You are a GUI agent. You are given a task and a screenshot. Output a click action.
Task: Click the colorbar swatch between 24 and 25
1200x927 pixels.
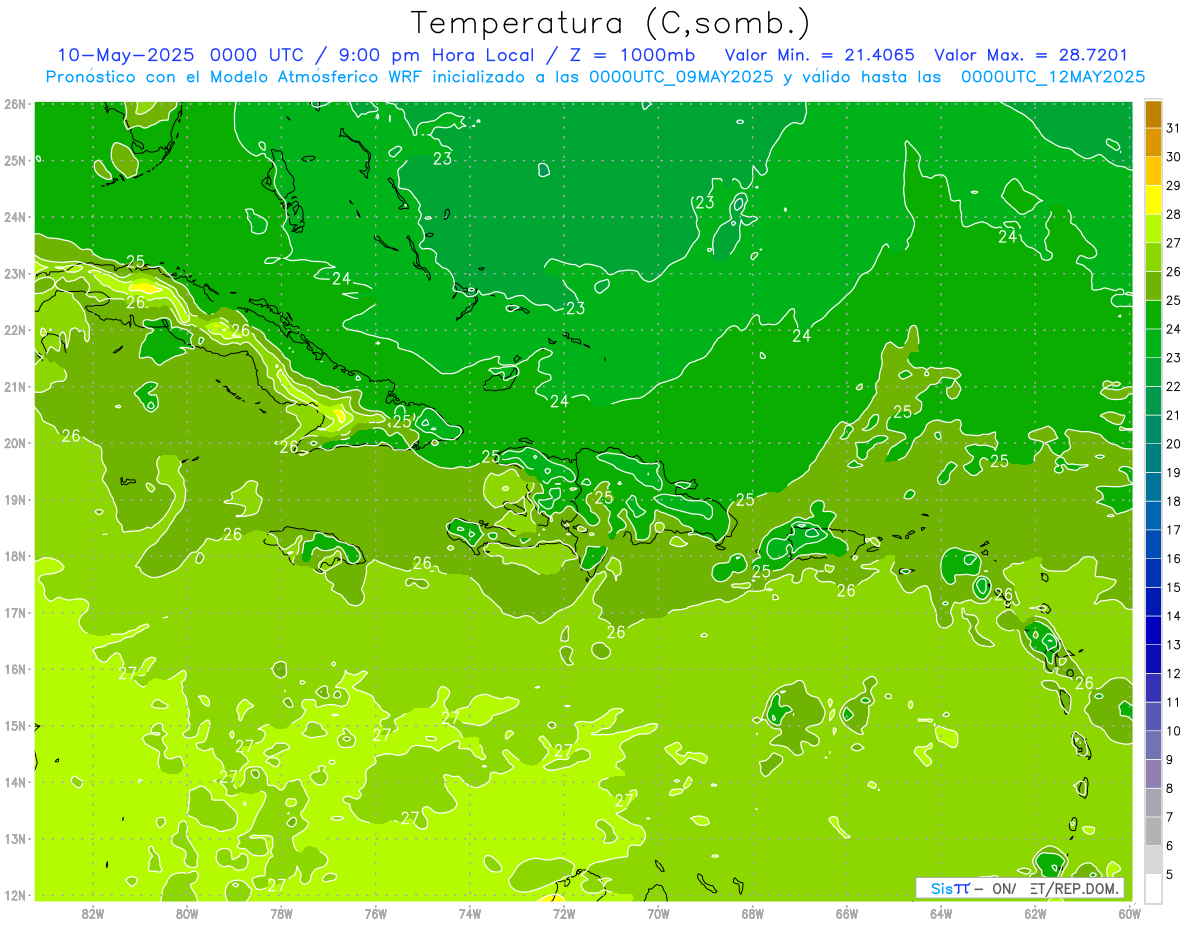[x=1153, y=315]
